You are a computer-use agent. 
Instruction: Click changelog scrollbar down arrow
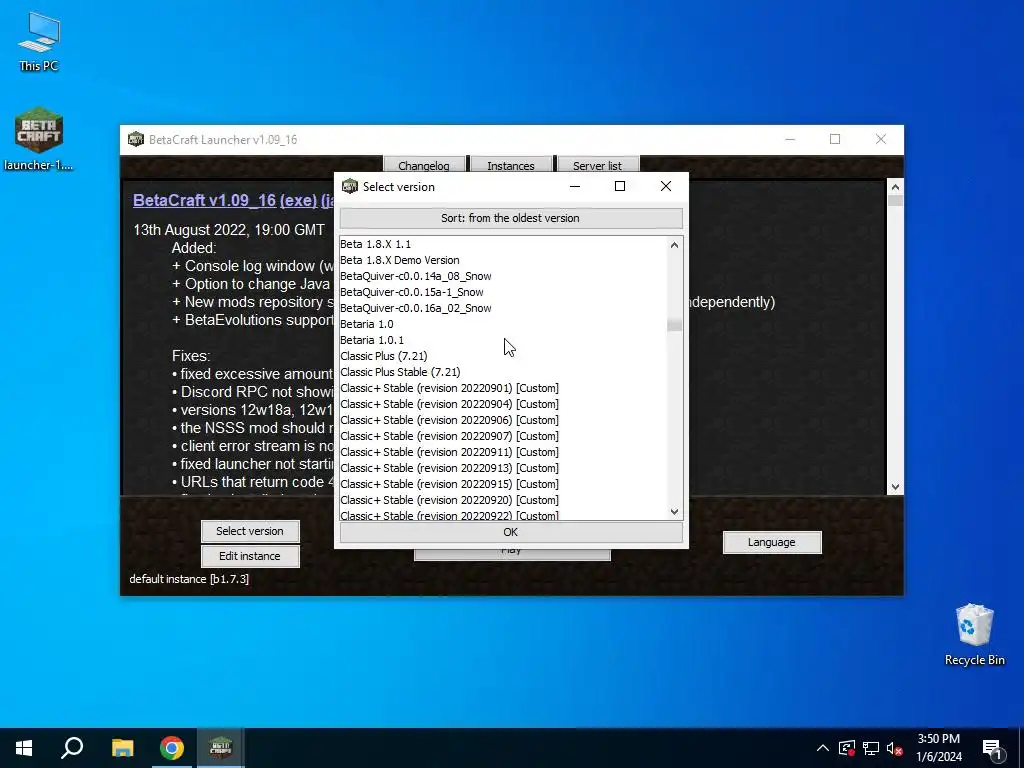point(895,487)
